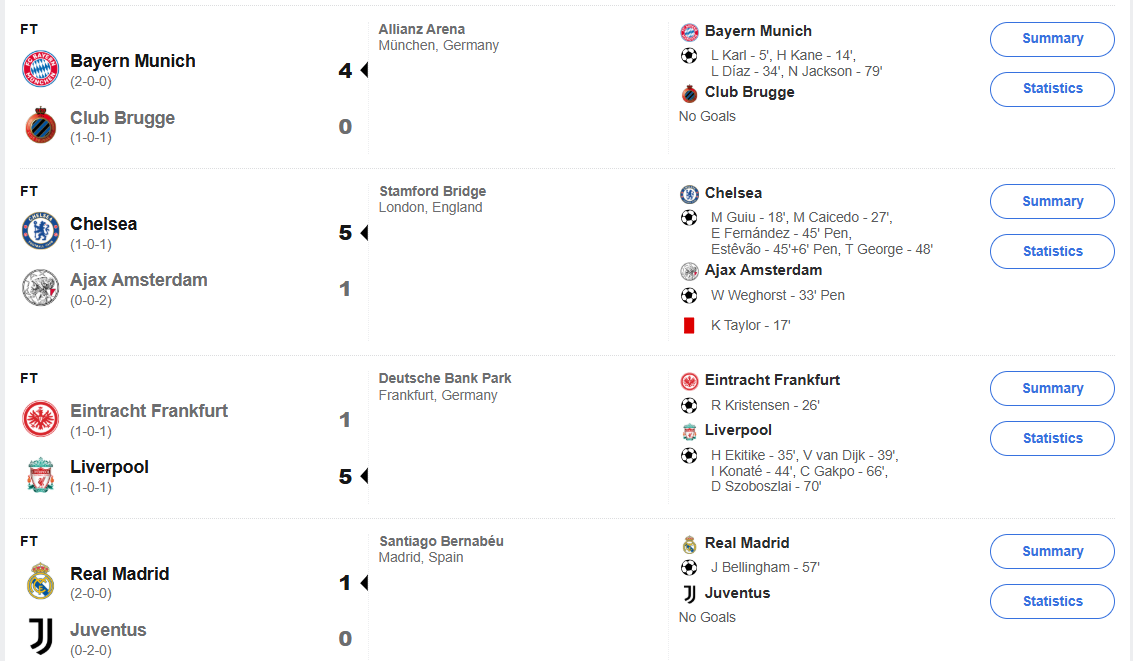1133x661 pixels.
Task: Open Statistics for Chelsea vs Ajax match
Action: (1052, 252)
